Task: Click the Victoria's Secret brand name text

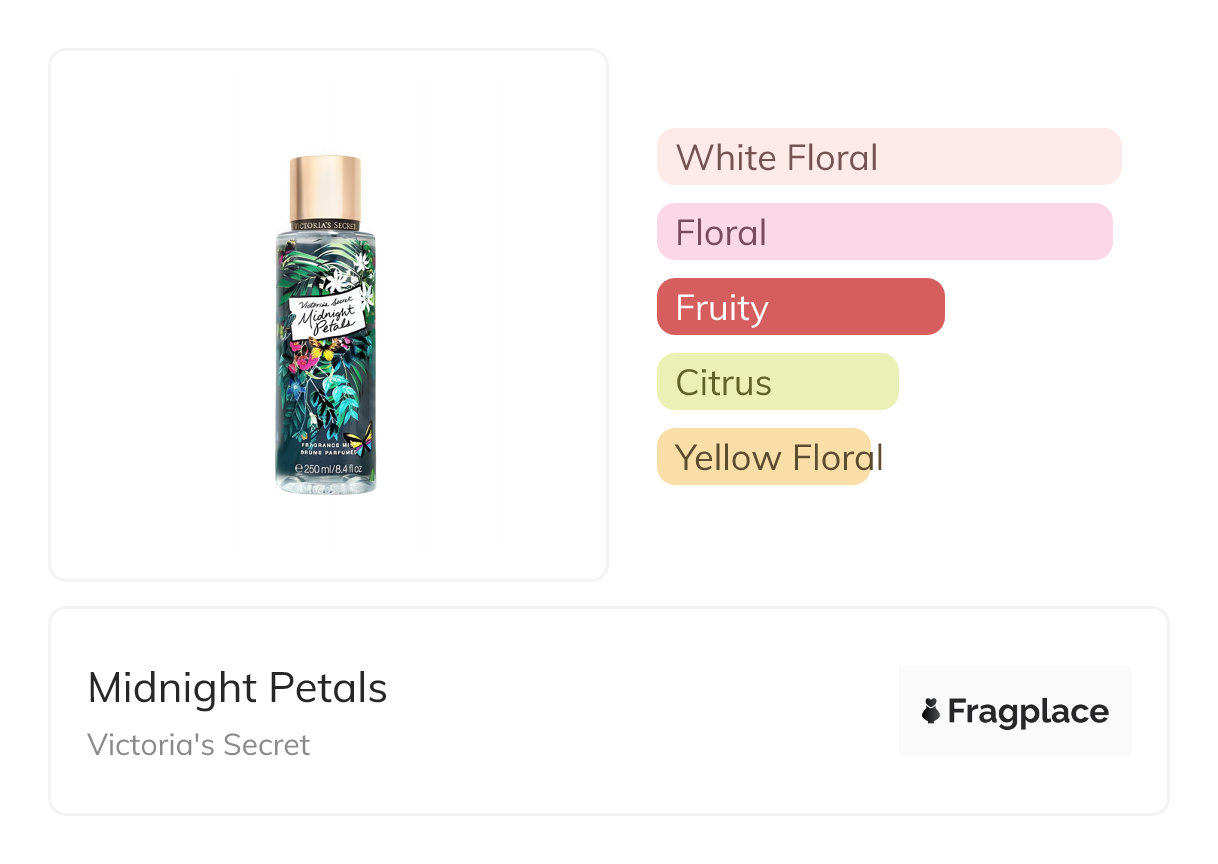Action: tap(199, 745)
